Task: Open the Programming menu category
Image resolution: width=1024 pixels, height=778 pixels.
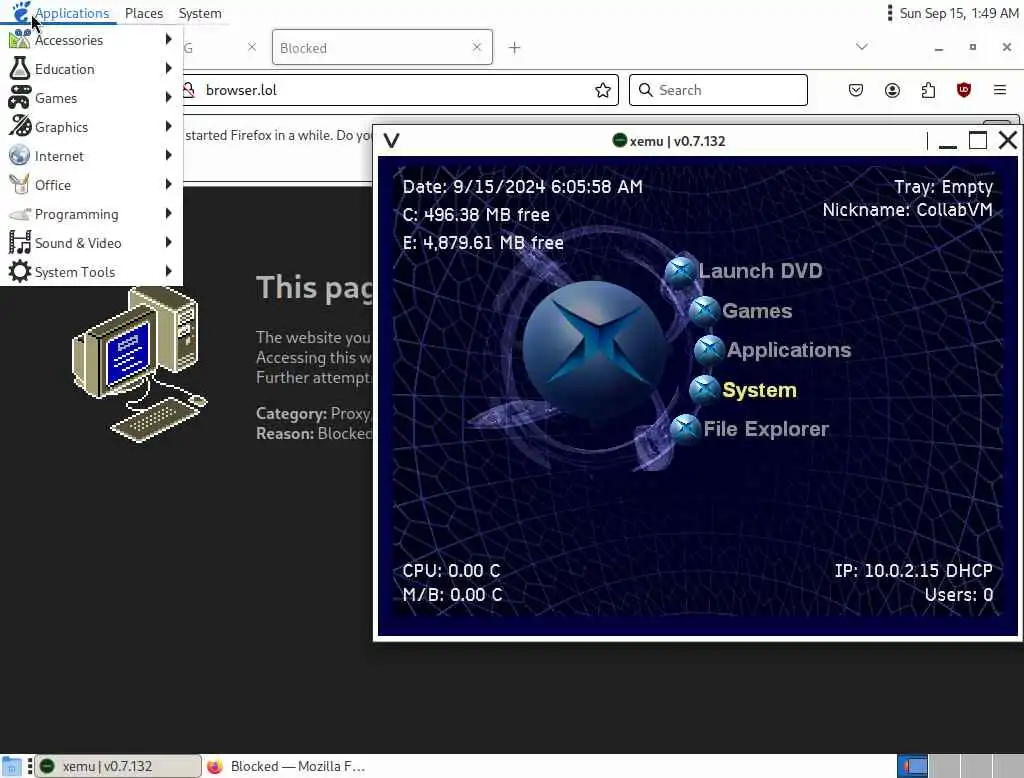Action: [91, 214]
